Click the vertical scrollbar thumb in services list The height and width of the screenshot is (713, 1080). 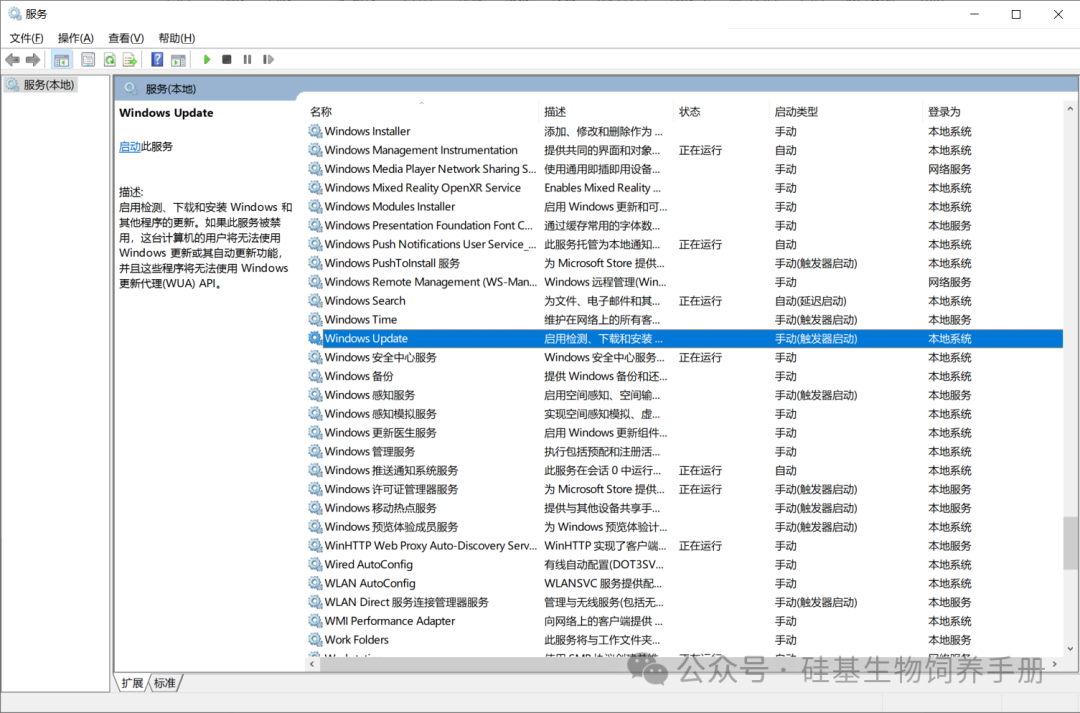click(1071, 542)
